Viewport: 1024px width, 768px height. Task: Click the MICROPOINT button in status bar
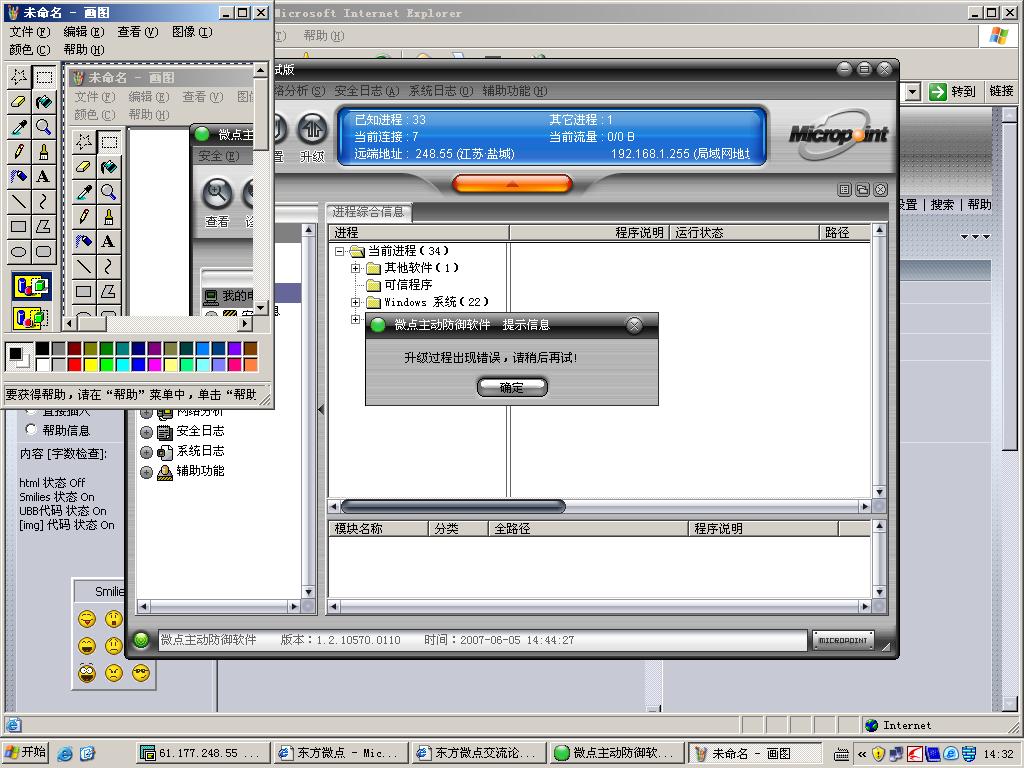coord(843,641)
